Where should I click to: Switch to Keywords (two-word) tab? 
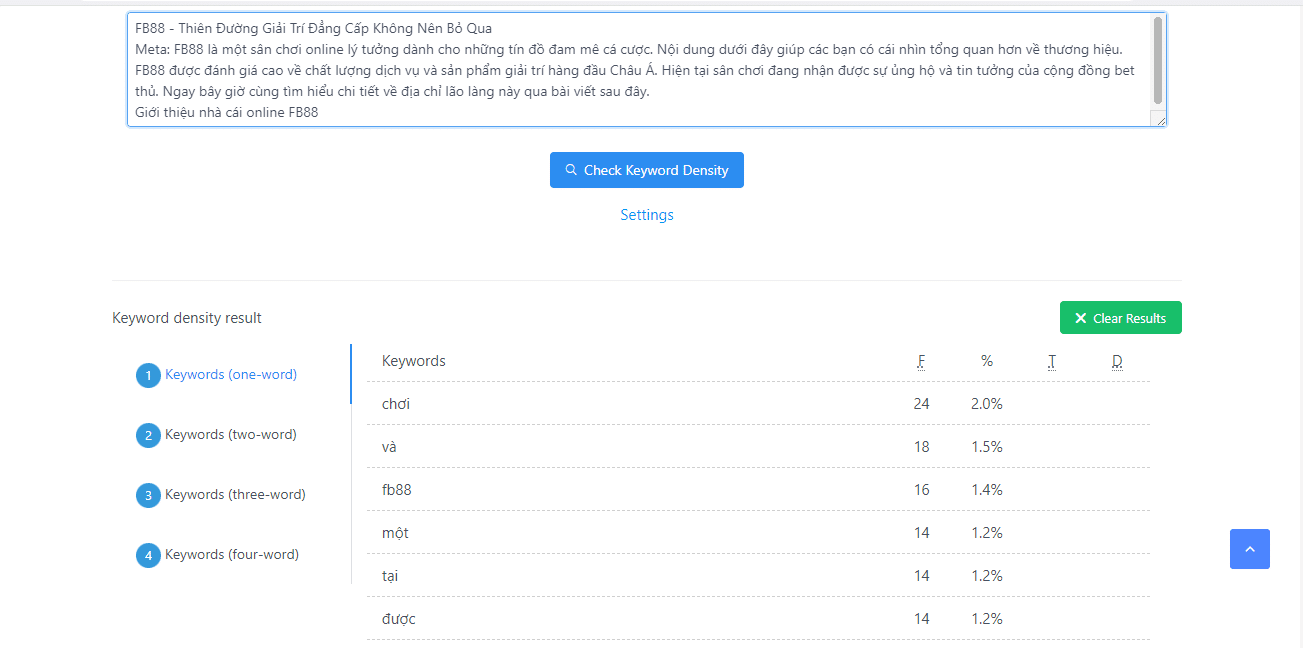pyautogui.click(x=231, y=434)
